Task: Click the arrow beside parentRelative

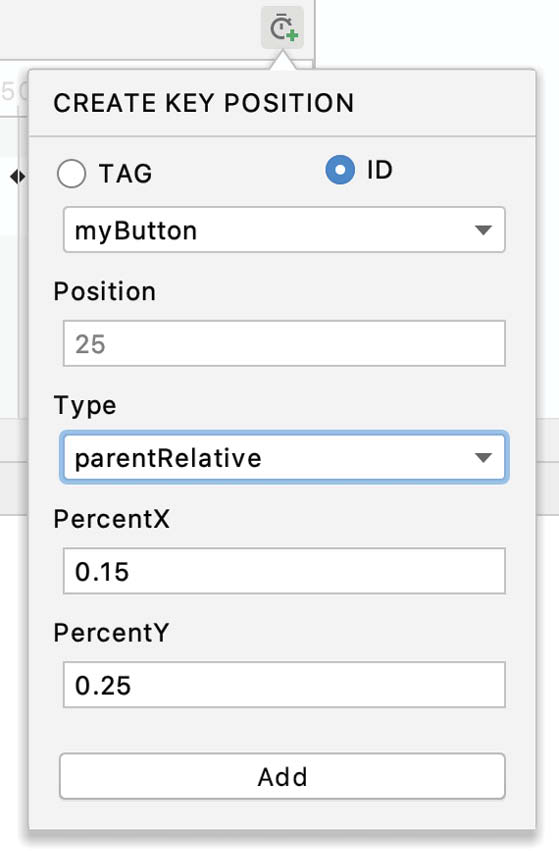Action: [x=483, y=458]
